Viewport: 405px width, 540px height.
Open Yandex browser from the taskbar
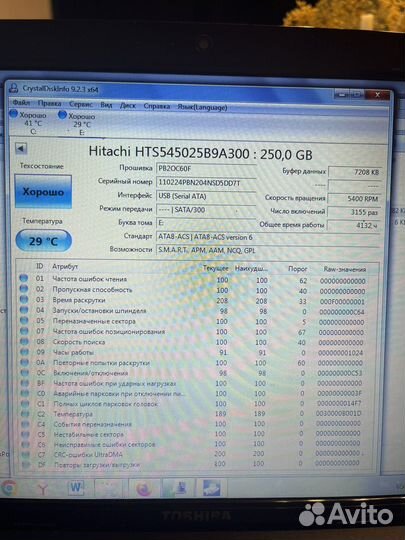click(x=43, y=488)
